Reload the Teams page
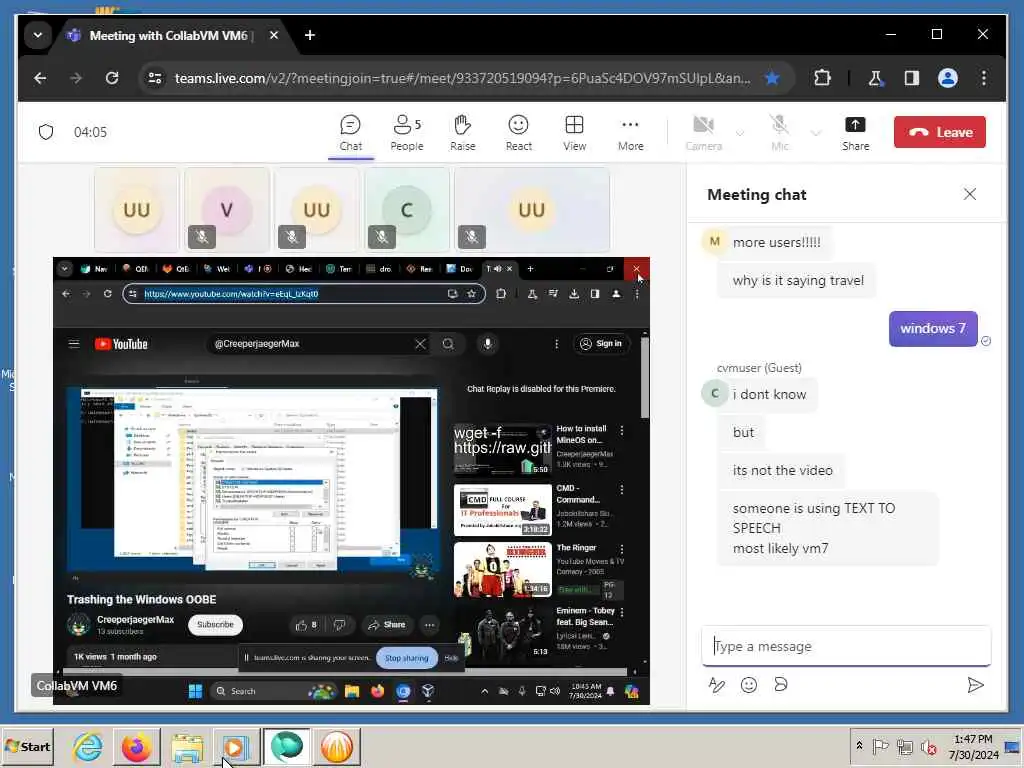The width and height of the screenshot is (1024, 768). [x=112, y=78]
